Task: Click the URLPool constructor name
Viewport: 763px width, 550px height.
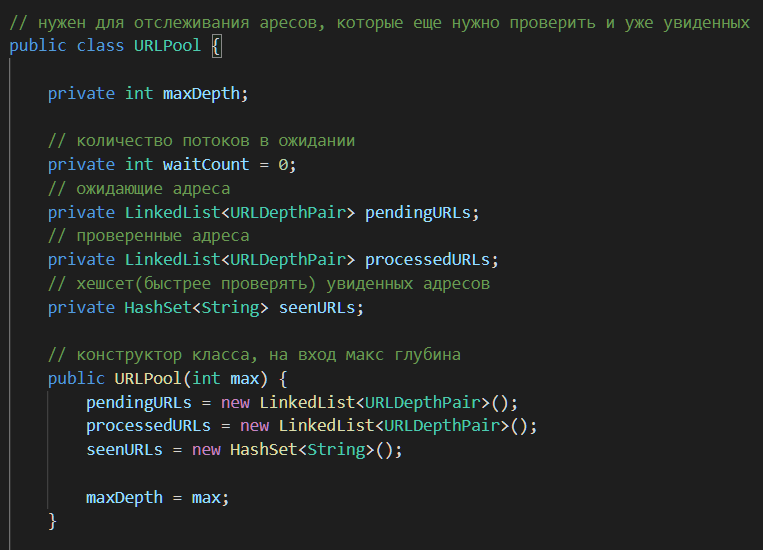Action: [x=147, y=379]
